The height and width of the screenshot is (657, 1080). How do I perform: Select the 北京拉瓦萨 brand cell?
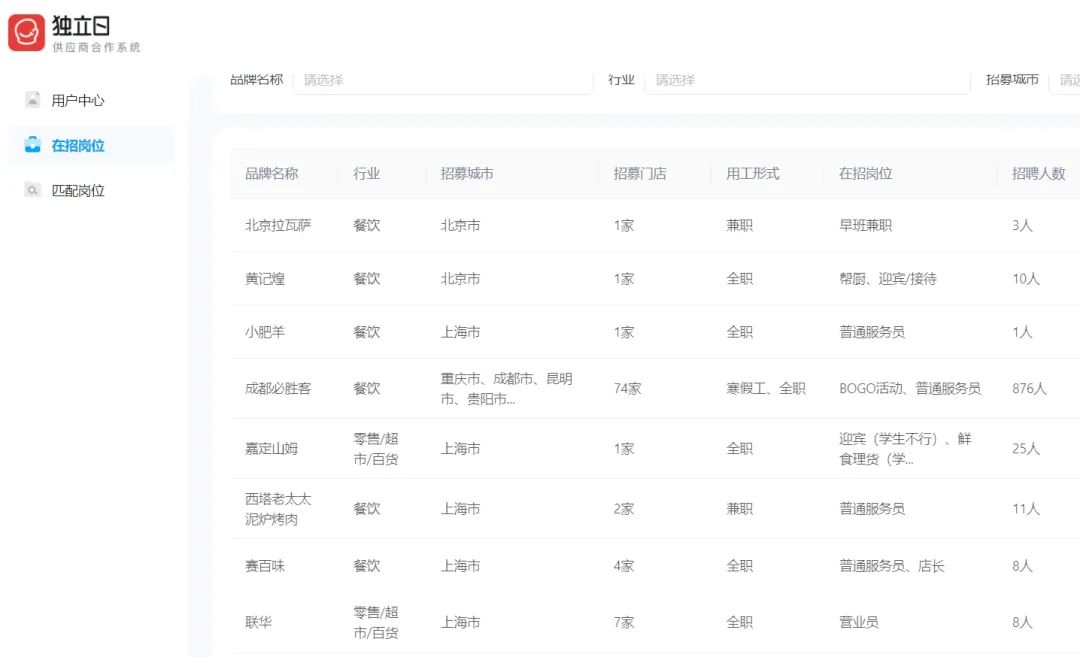278,225
